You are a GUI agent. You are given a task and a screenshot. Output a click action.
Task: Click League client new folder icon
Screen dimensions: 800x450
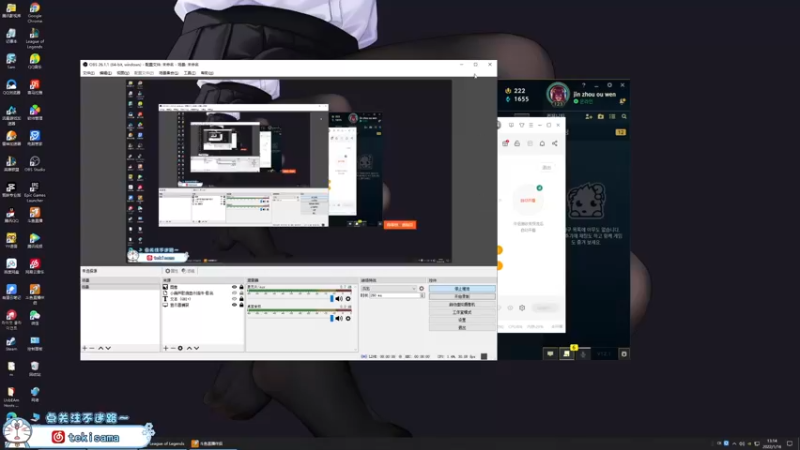pos(601,117)
